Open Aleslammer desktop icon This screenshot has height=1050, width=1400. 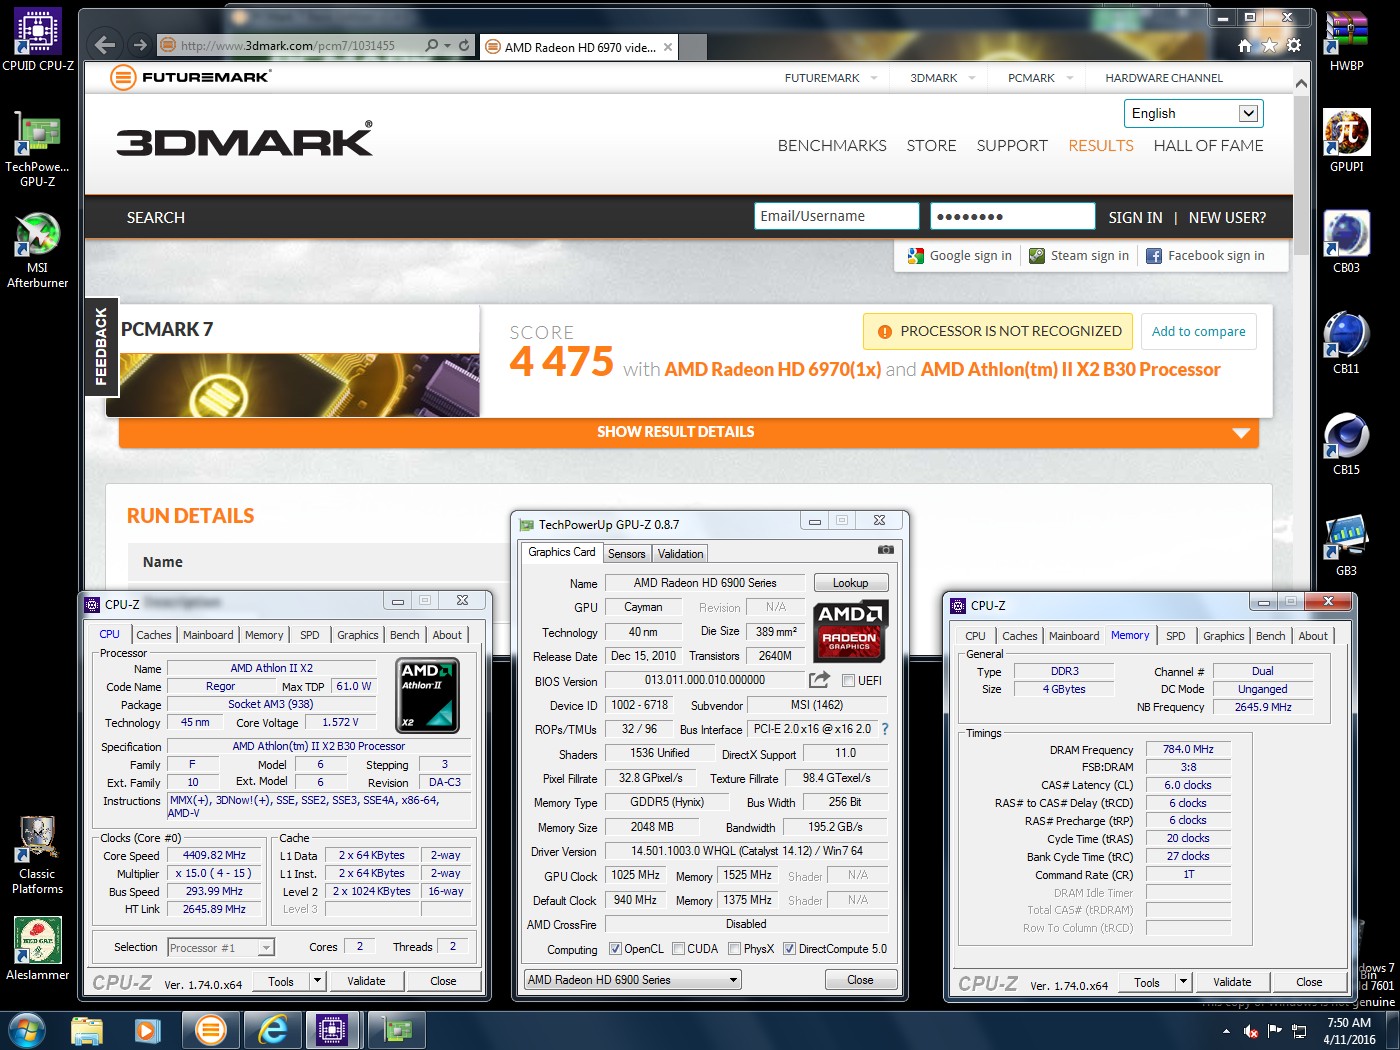click(37, 948)
